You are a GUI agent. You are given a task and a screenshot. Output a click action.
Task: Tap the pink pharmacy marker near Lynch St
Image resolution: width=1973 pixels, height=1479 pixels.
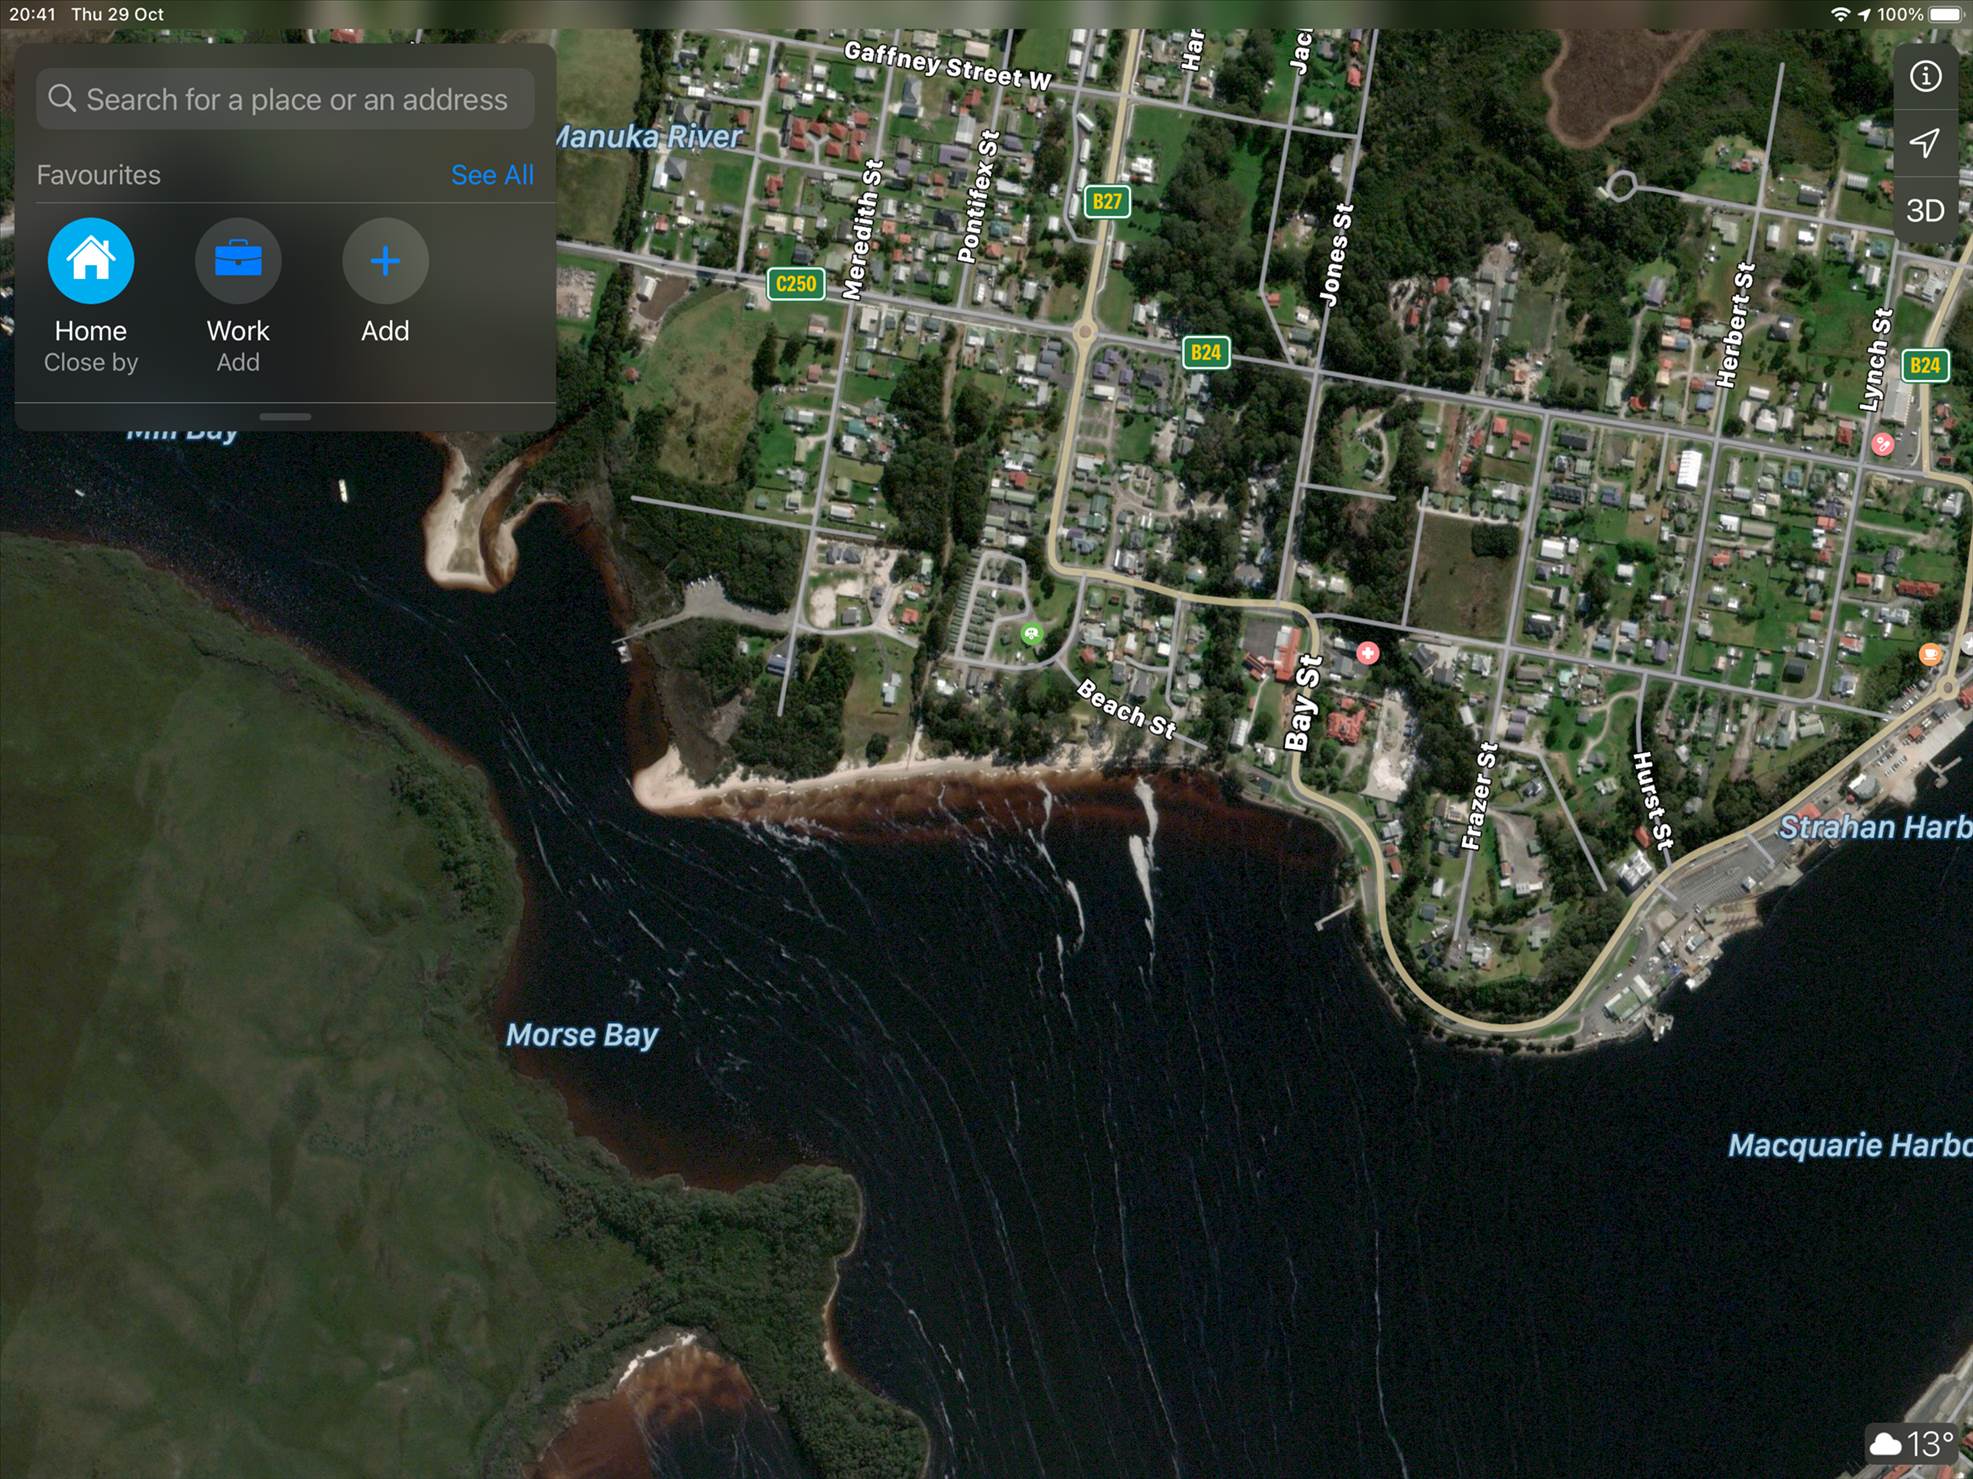pyautogui.click(x=1882, y=444)
